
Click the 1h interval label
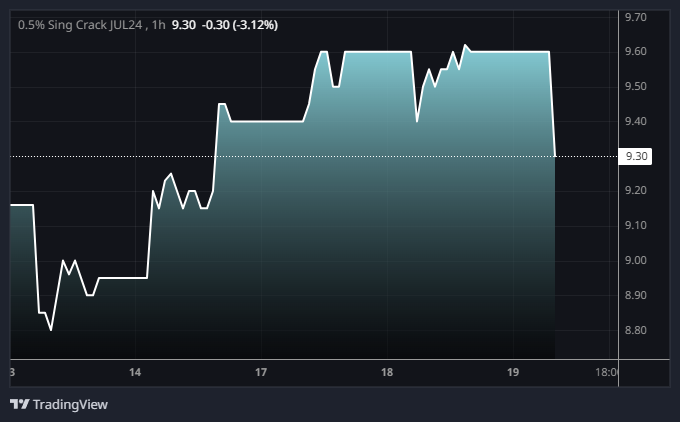(x=160, y=24)
